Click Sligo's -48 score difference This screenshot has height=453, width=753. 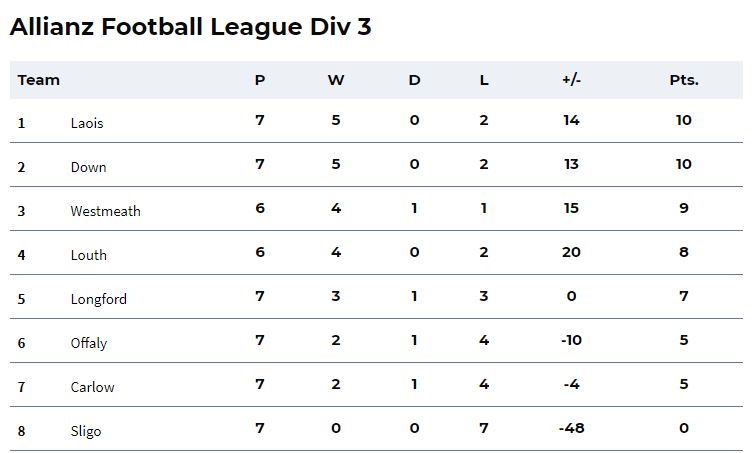pyautogui.click(x=571, y=428)
